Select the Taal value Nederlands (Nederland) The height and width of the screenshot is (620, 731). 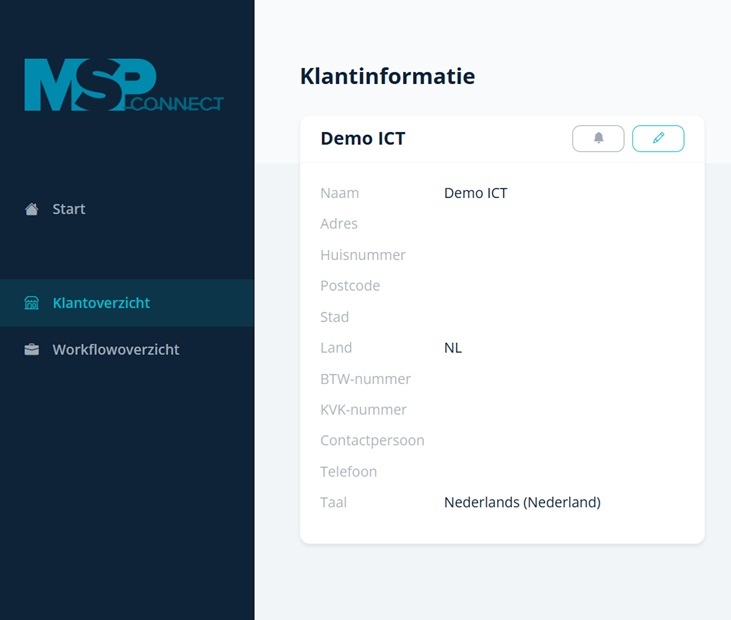(522, 503)
